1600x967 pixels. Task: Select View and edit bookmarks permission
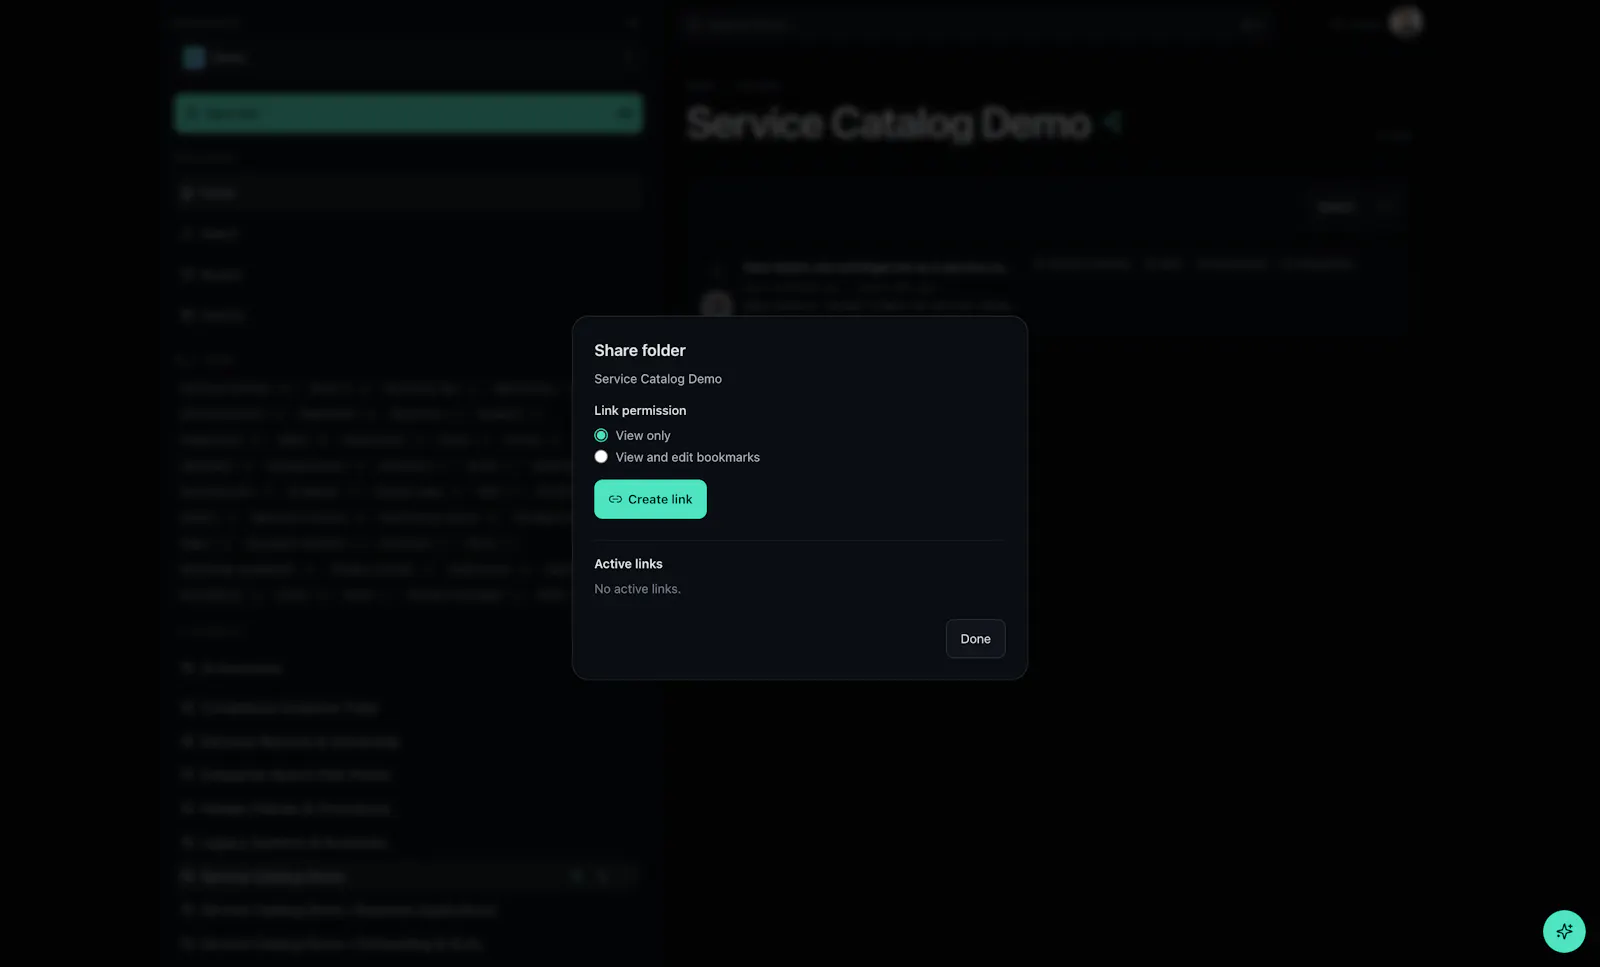pyautogui.click(x=601, y=457)
